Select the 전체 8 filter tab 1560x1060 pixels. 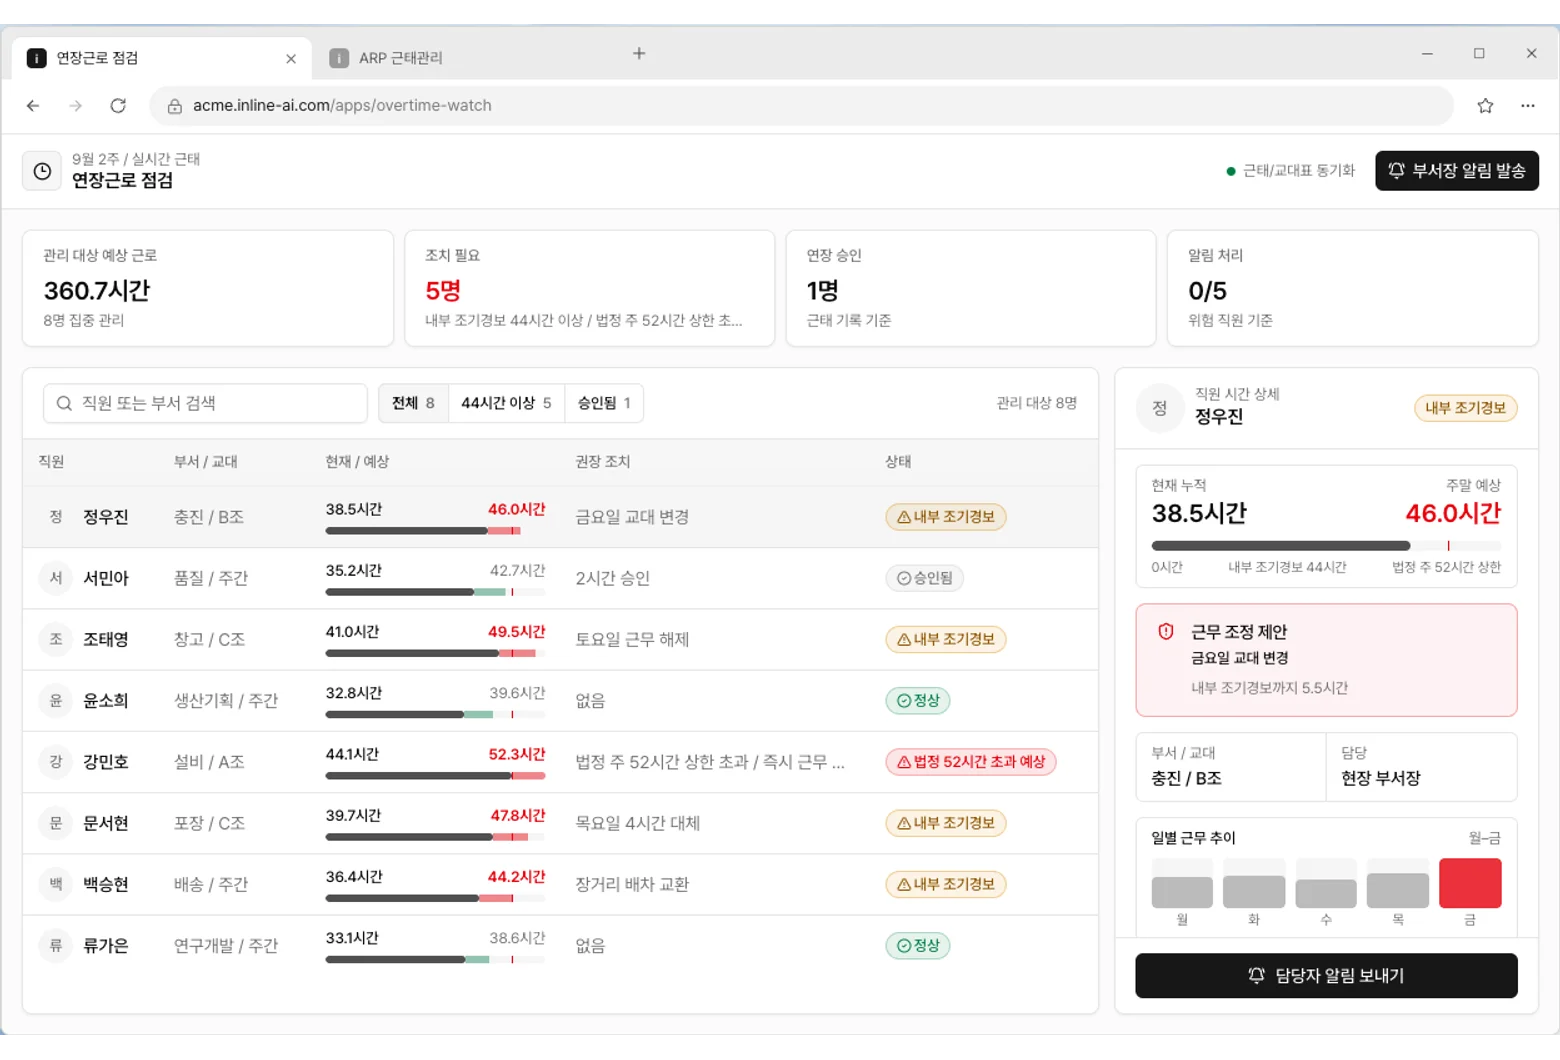click(x=413, y=403)
